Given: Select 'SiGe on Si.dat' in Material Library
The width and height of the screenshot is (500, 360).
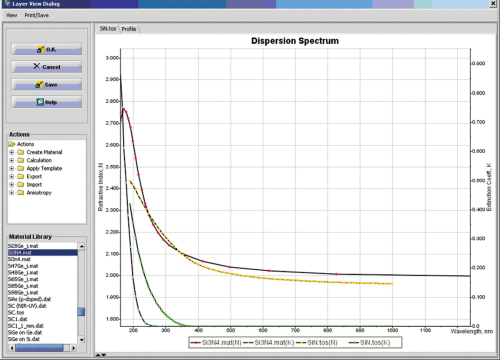Looking at the screenshot, I should (24, 339).
